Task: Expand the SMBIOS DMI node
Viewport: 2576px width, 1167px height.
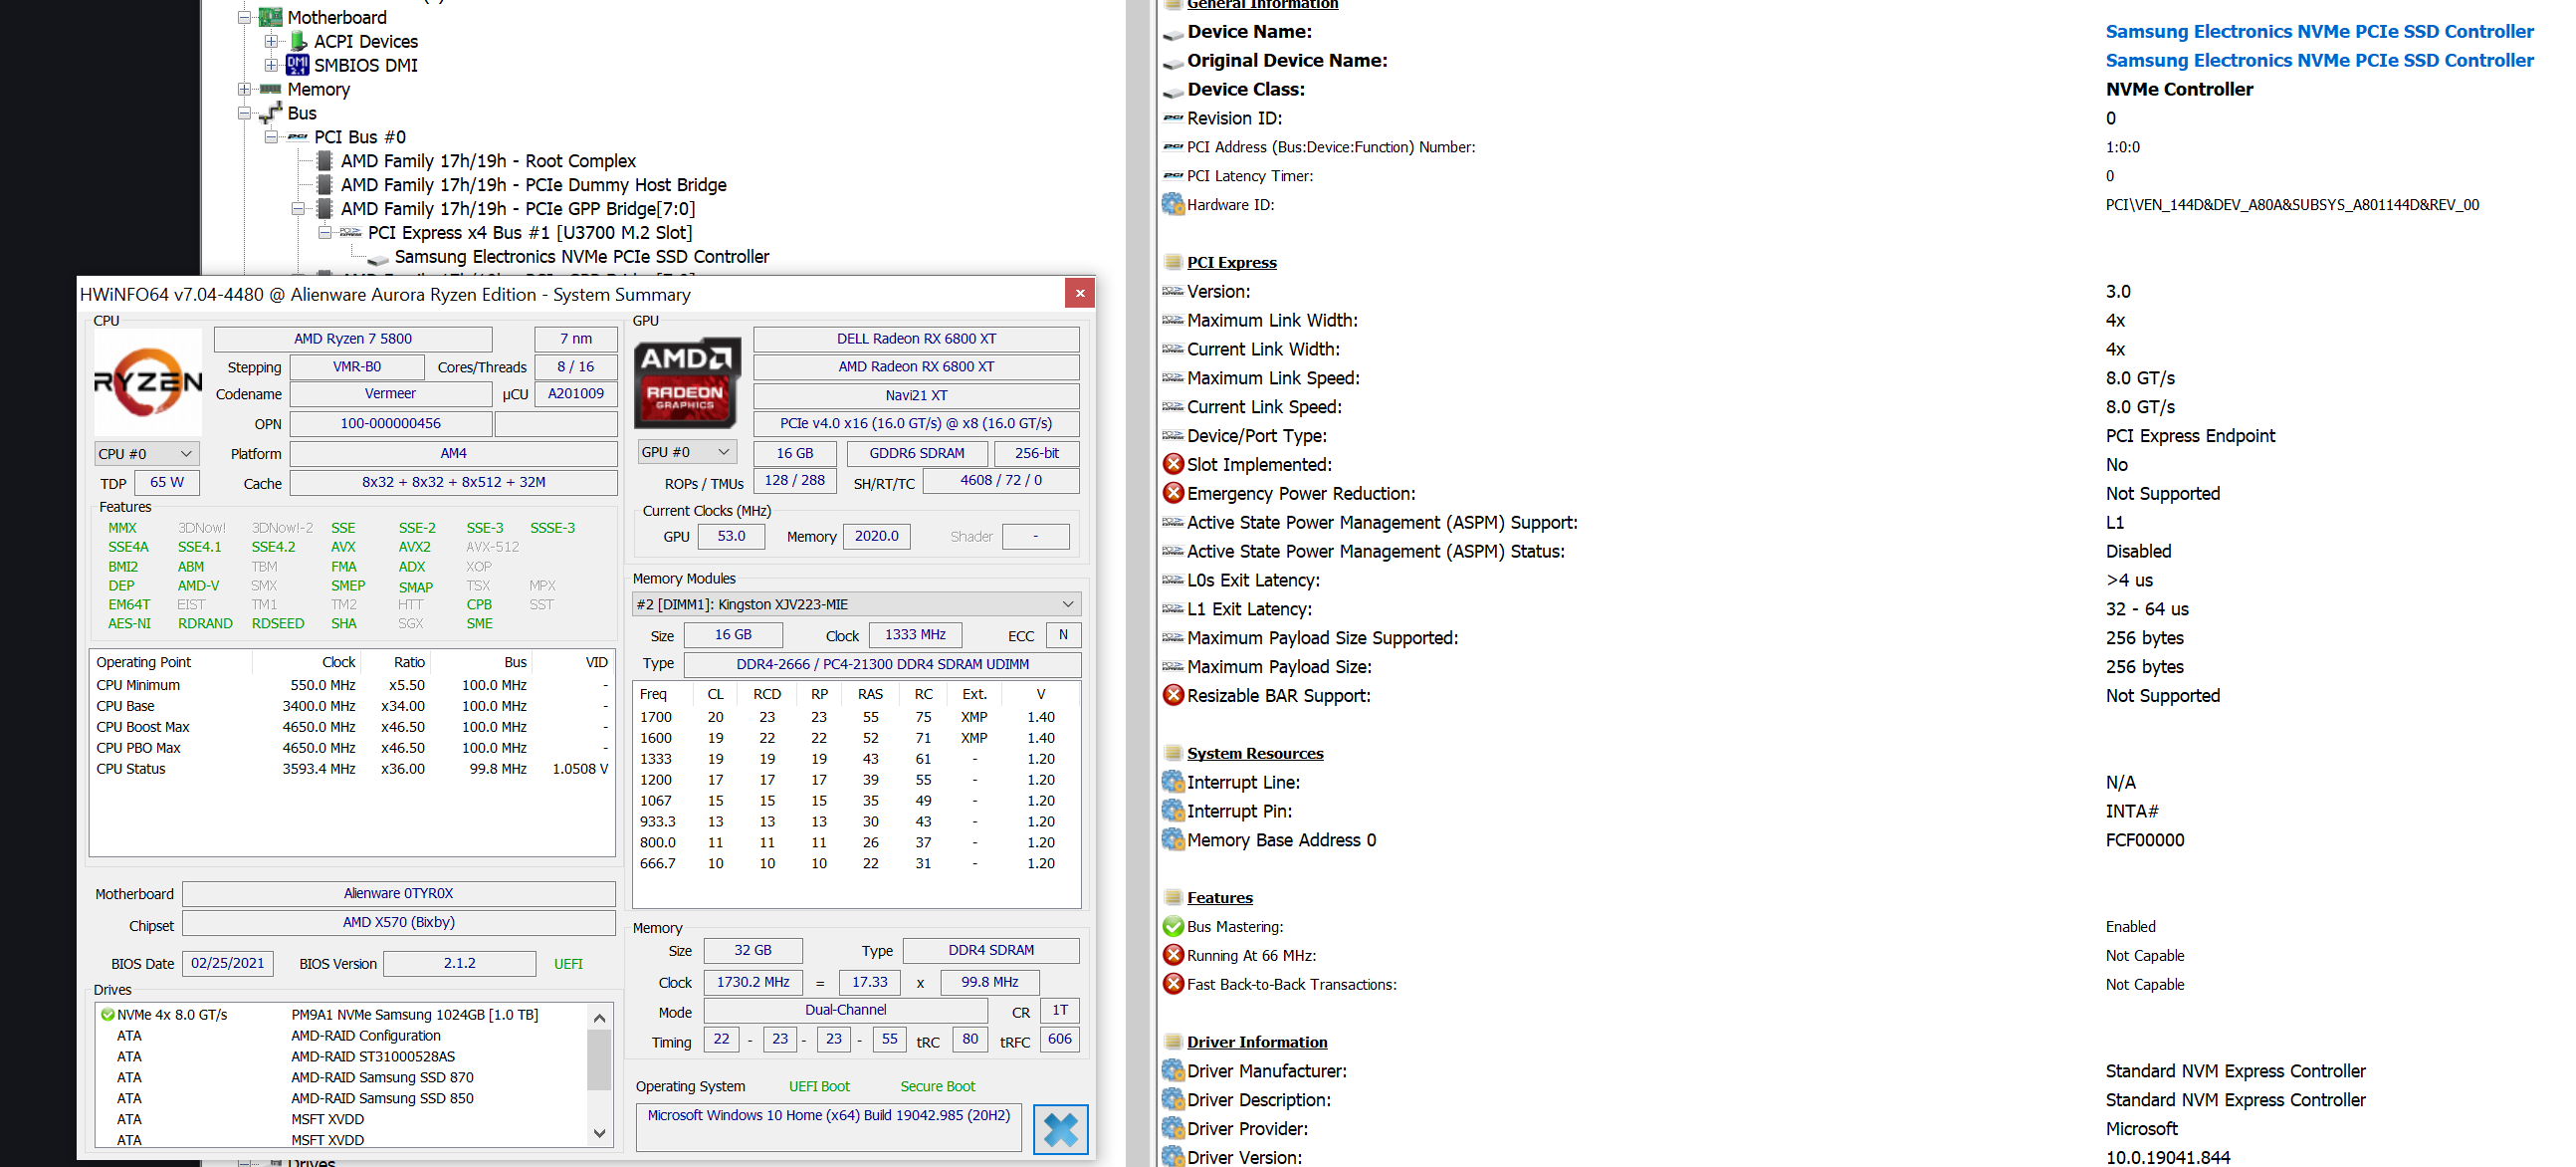Action: 271,65
